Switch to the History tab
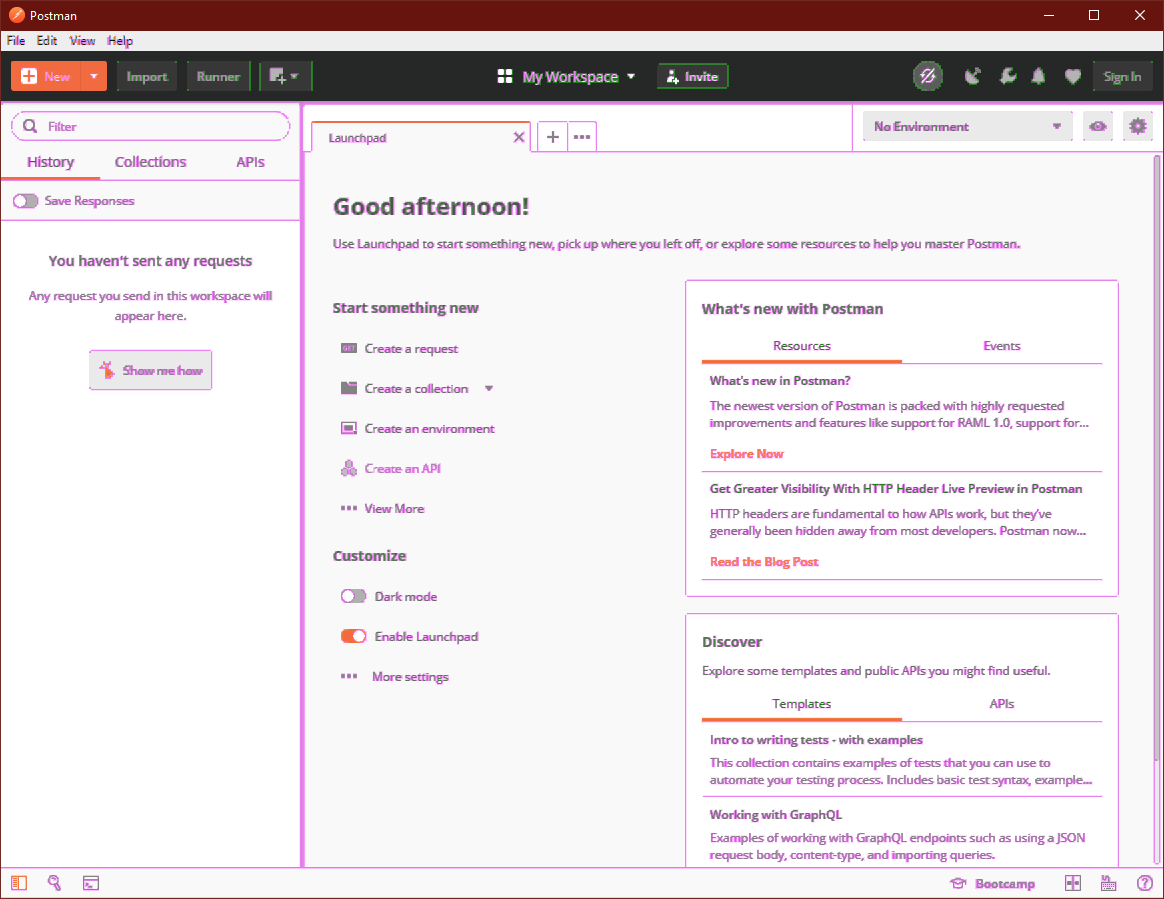This screenshot has height=899, width=1164. (50, 162)
